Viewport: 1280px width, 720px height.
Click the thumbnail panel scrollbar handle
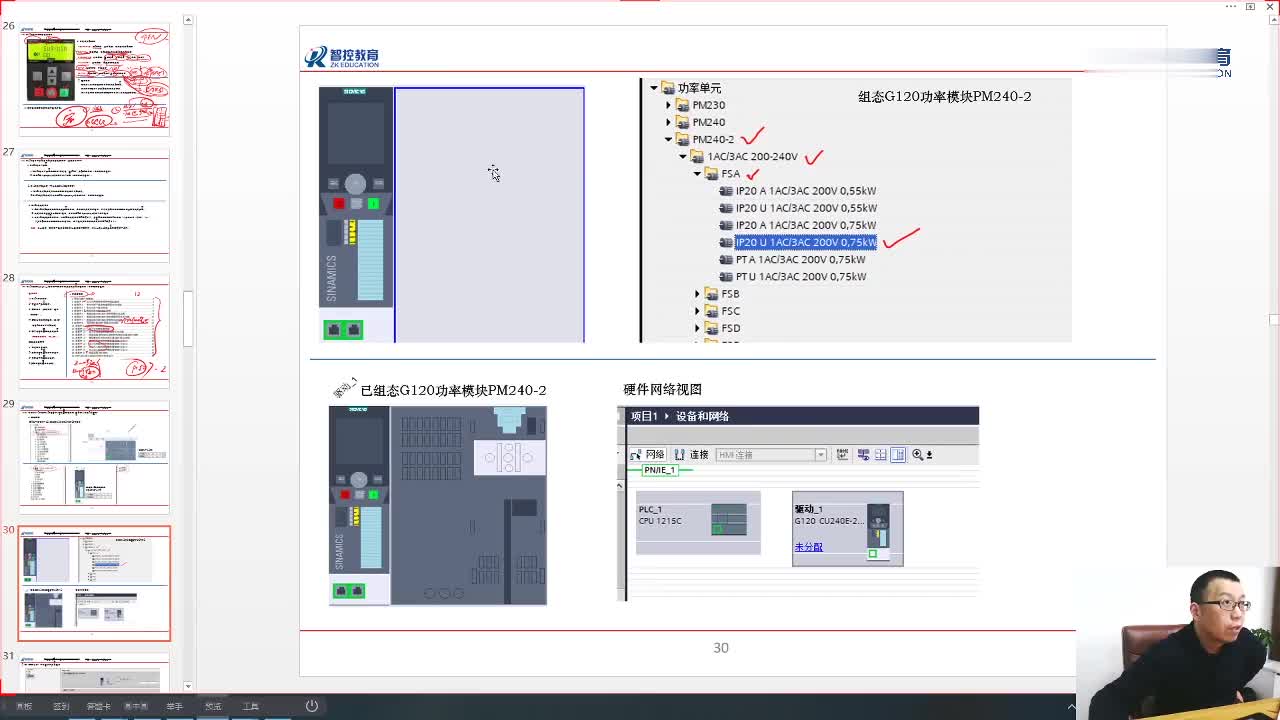187,318
